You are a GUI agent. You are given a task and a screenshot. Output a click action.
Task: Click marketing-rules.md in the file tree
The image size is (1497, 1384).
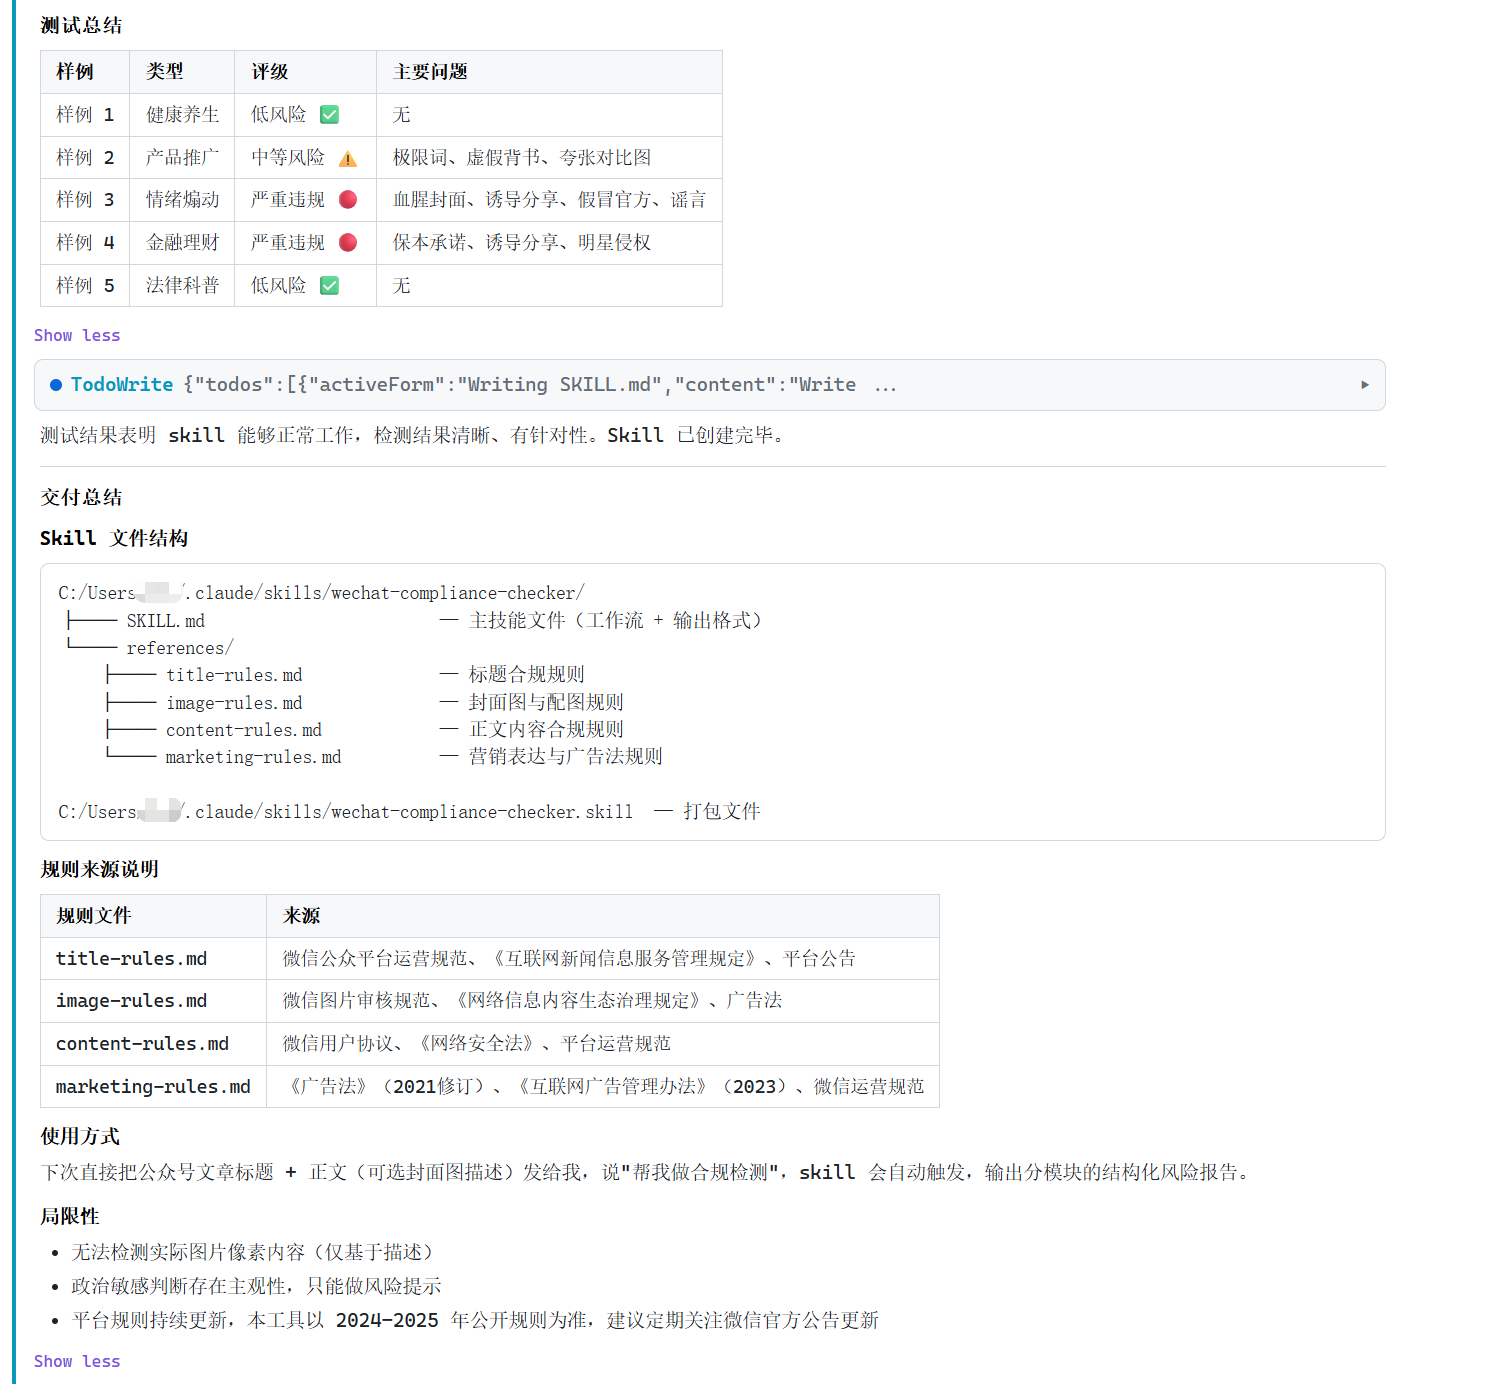click(x=254, y=757)
